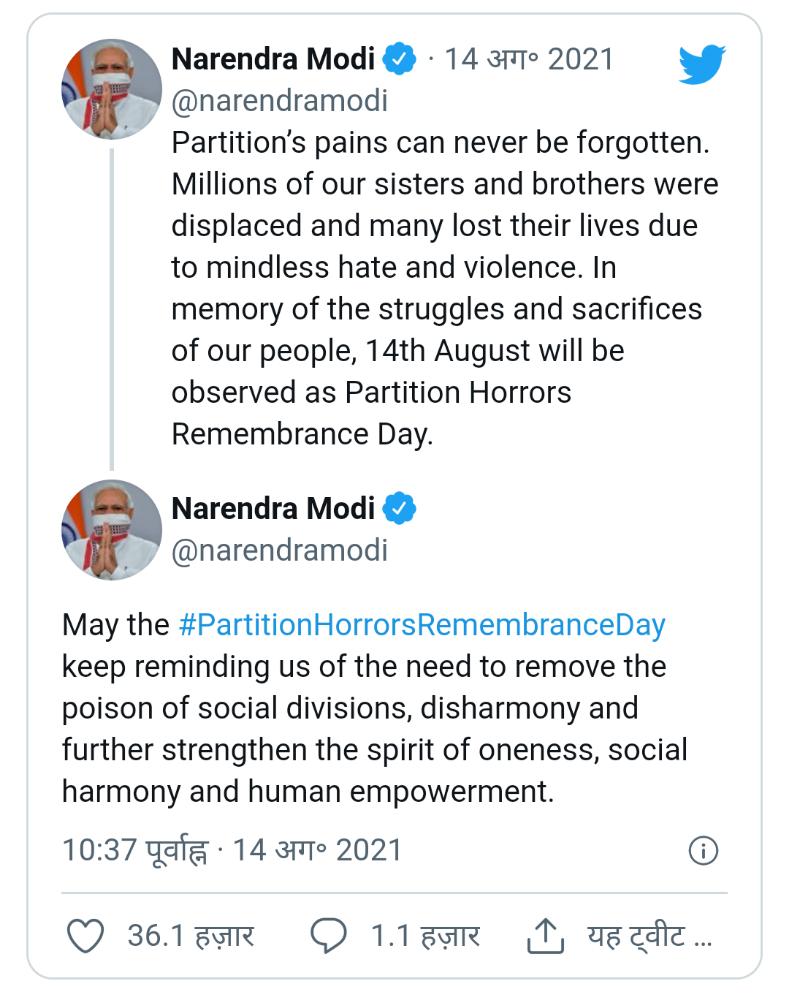Open Modi's avatar in the second tweet
Image resolution: width=789 pixels, height=1000 pixels.
(x=112, y=529)
